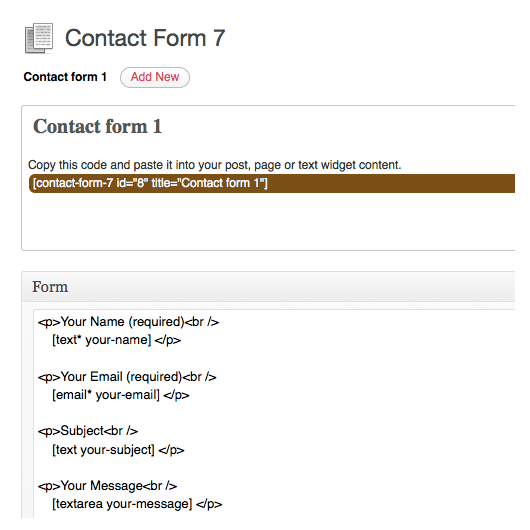The height and width of the screenshot is (530, 530).
Task: Click the Copy this code instruction text
Action: point(215,165)
